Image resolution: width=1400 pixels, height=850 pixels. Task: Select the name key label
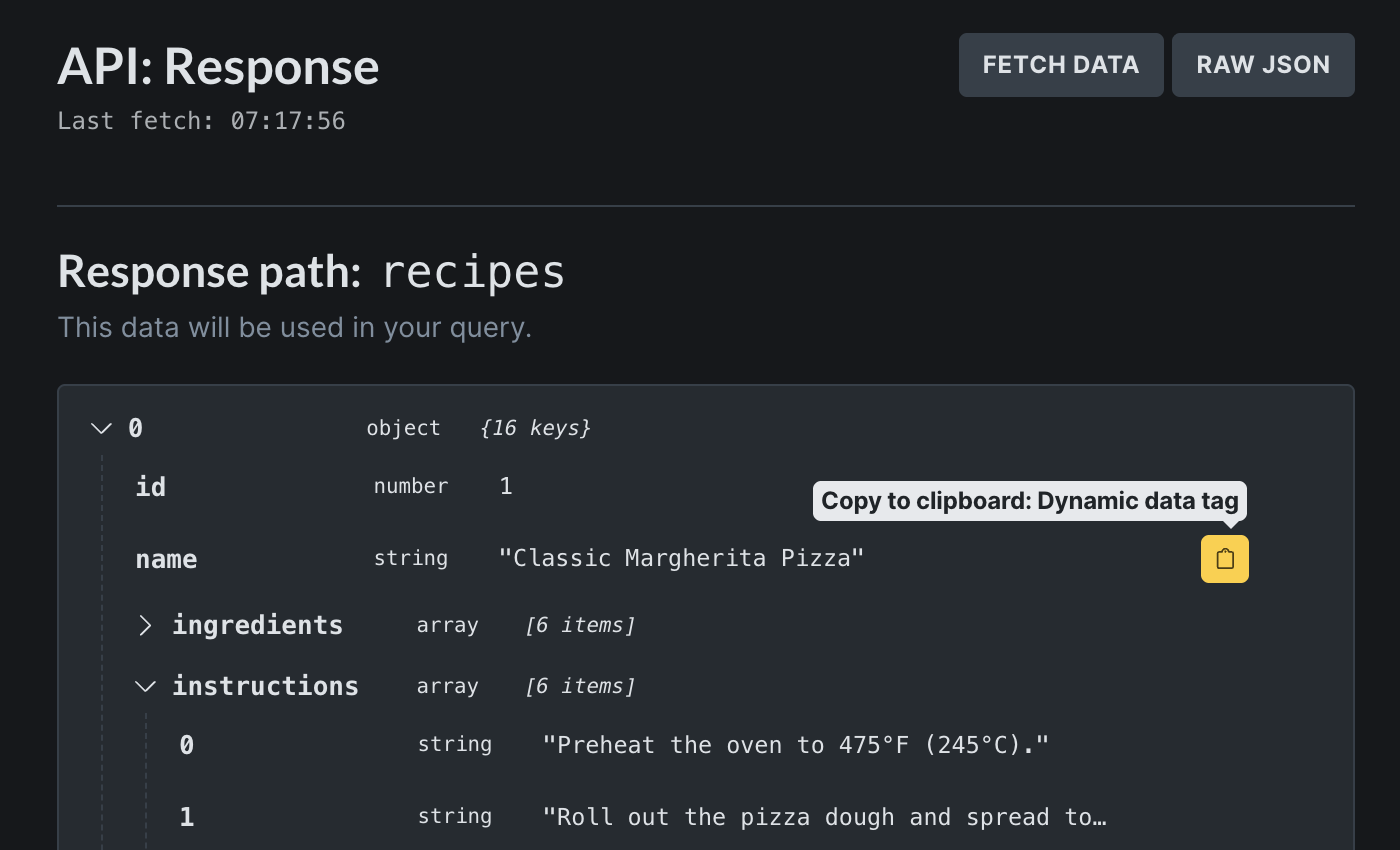(166, 559)
